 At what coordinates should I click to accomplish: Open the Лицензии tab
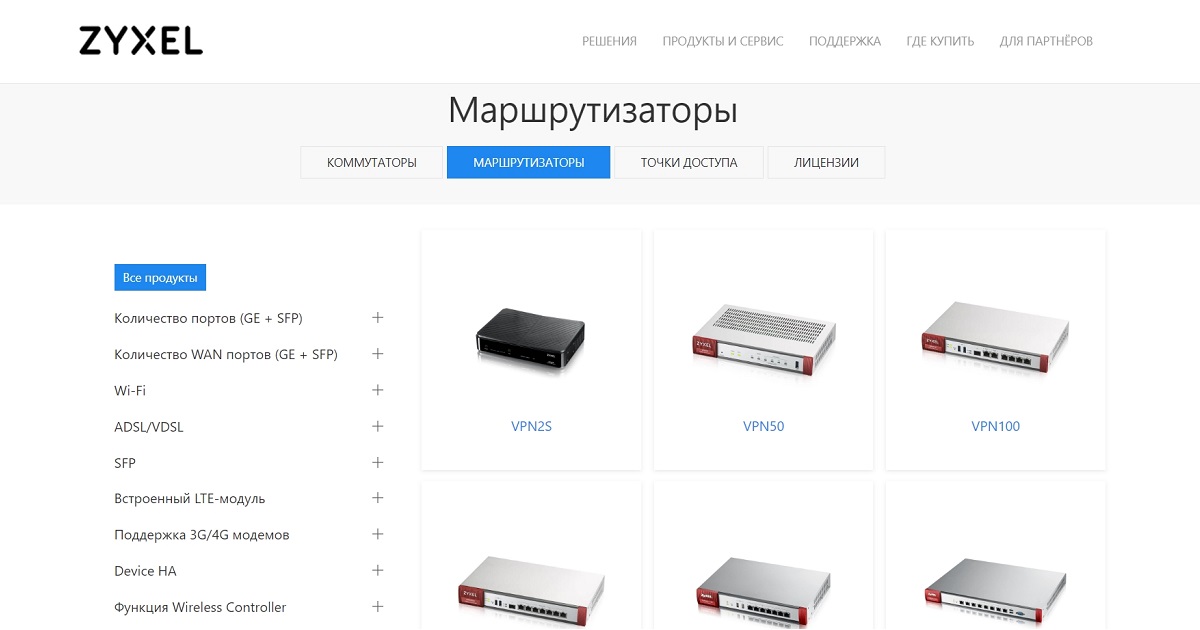tap(826, 162)
